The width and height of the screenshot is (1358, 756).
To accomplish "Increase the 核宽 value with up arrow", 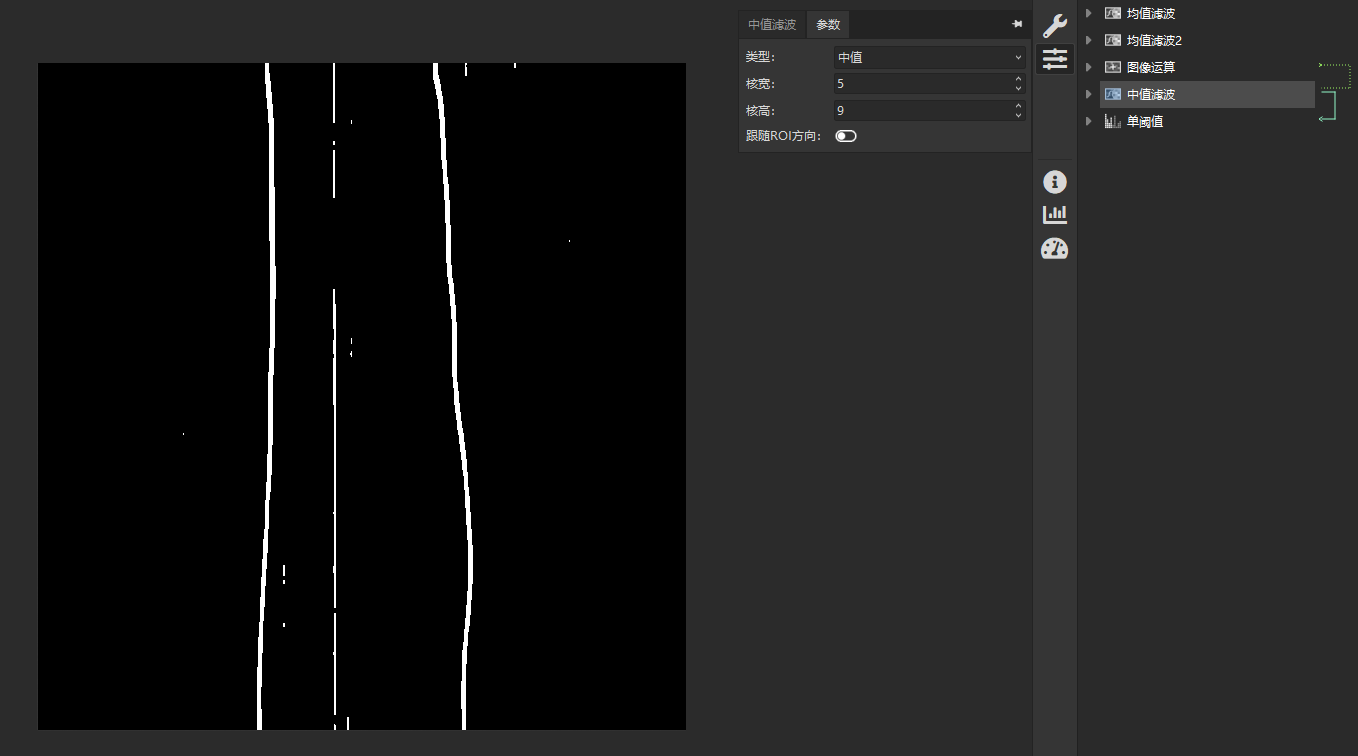I will (1018, 79).
